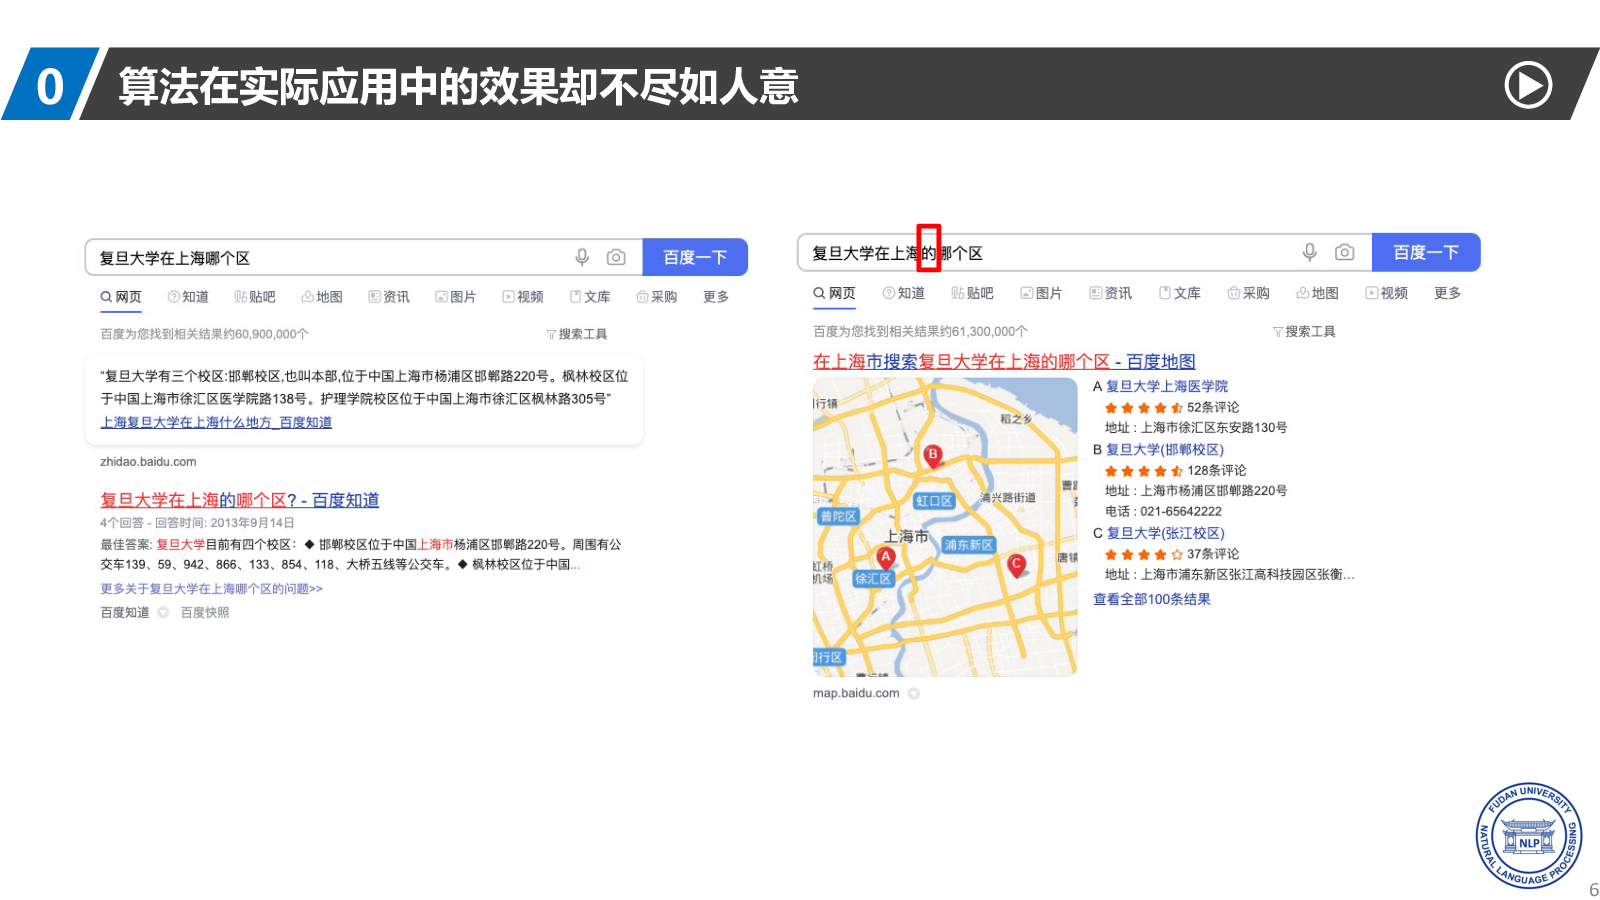
Task: Select 文库 tab in left search
Action: pyautogui.click(x=590, y=297)
